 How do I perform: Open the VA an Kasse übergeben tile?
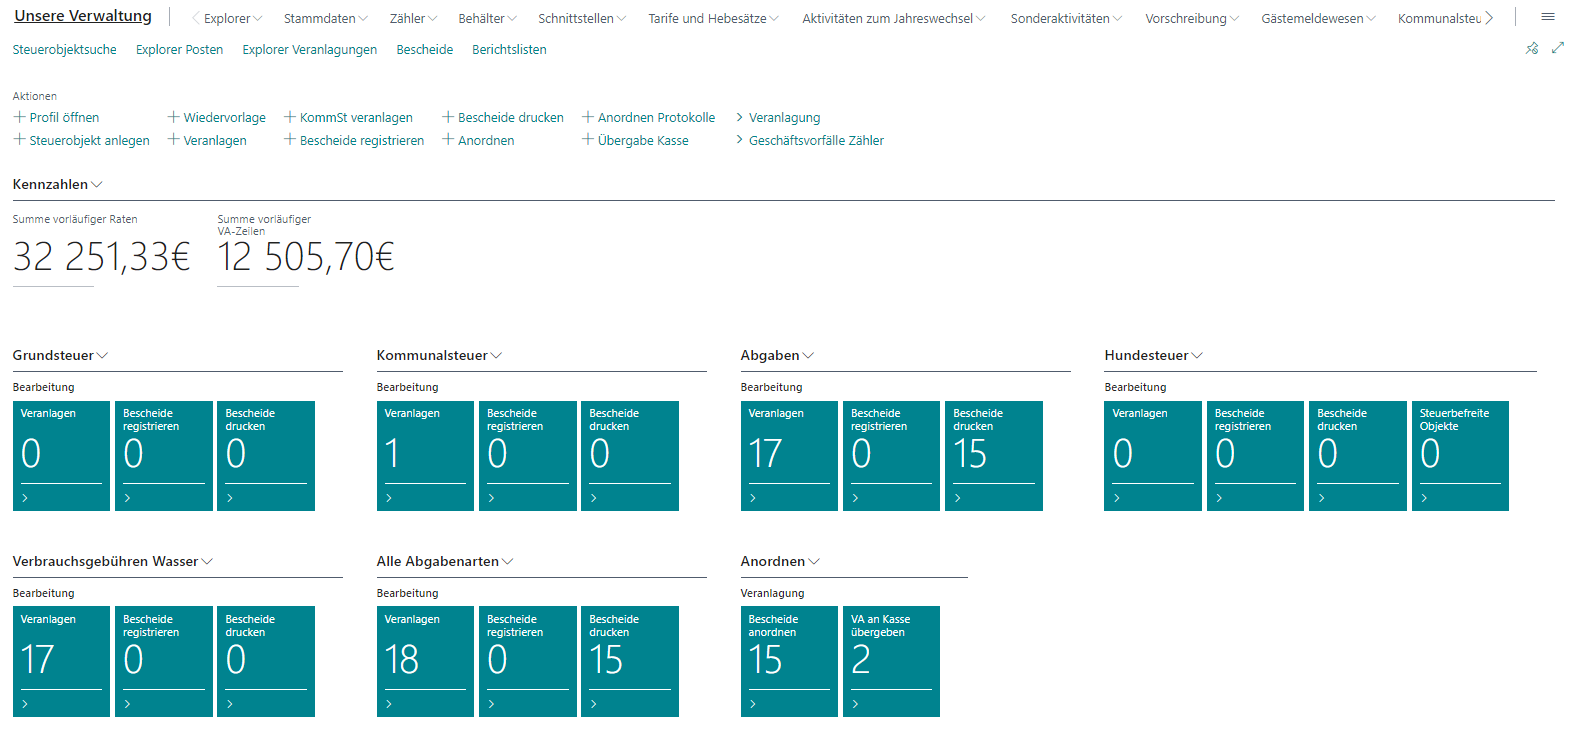point(890,661)
